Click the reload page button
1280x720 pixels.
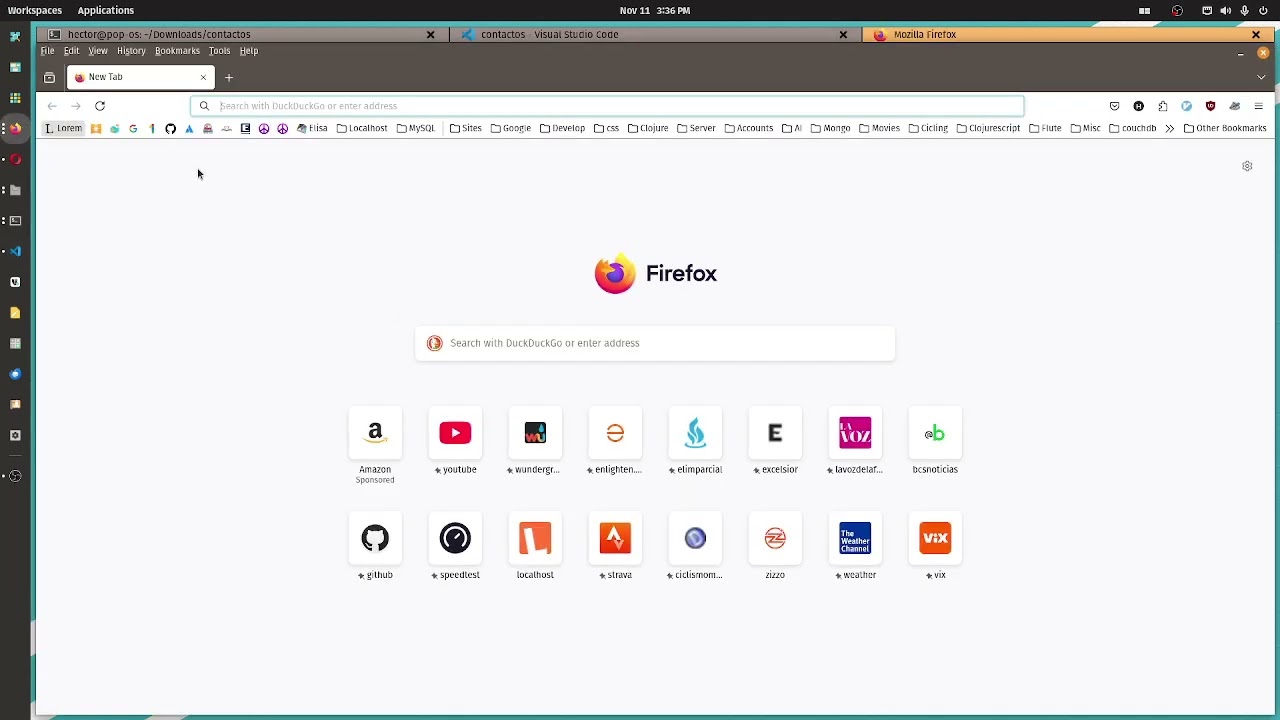point(100,106)
